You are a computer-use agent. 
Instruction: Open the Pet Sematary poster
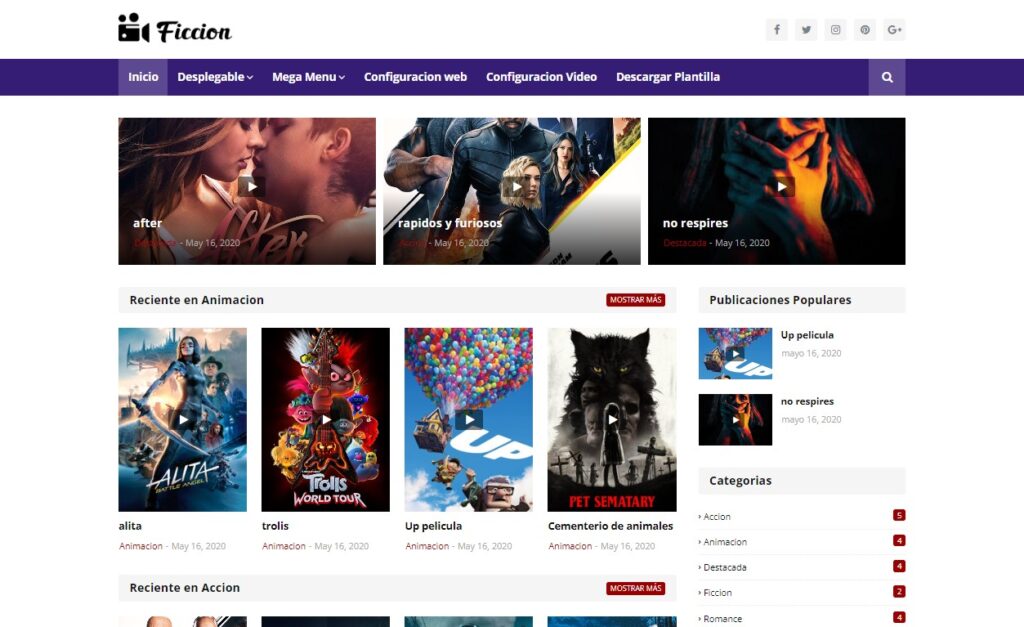[x=612, y=419]
